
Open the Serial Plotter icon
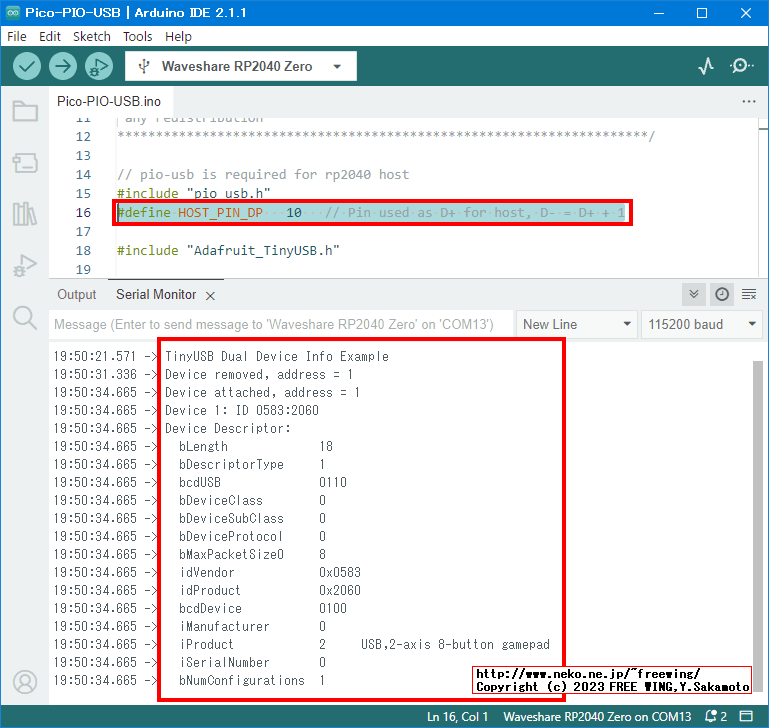pos(706,66)
